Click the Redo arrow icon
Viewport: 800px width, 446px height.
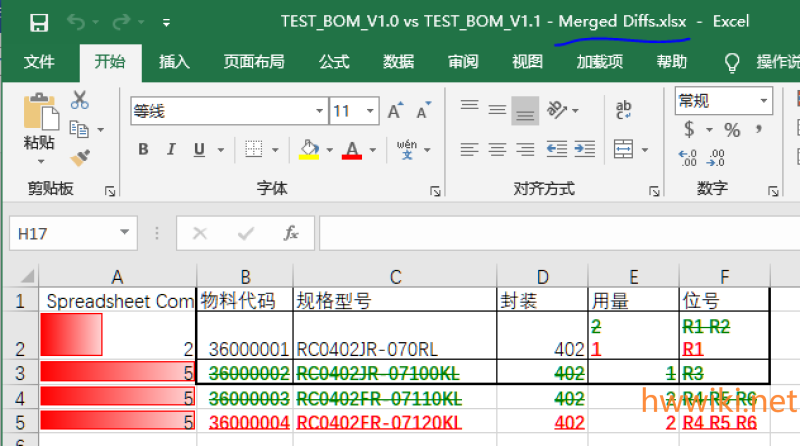coord(121,22)
